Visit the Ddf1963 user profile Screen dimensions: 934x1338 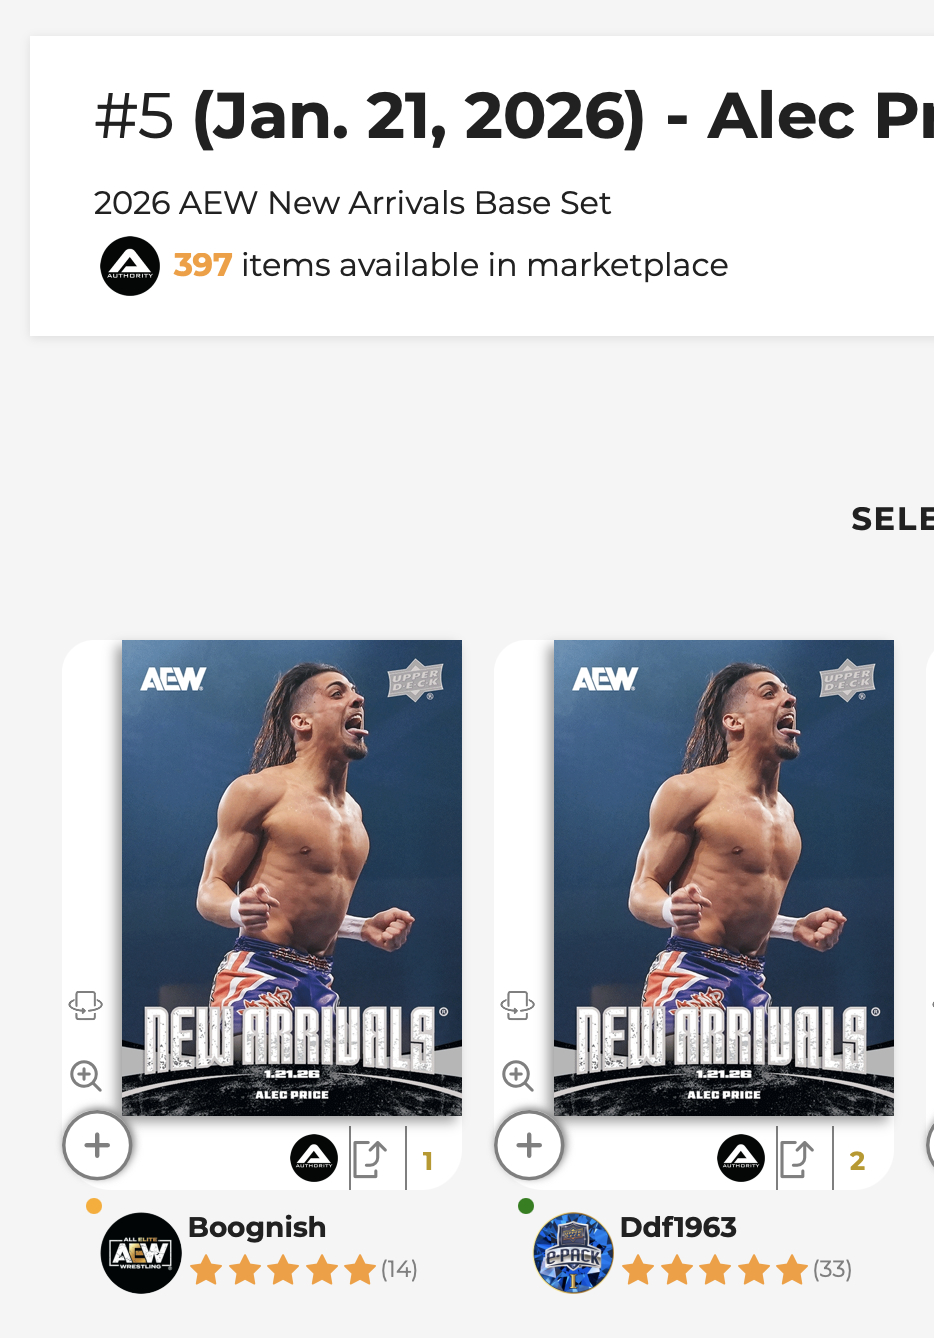click(678, 1227)
